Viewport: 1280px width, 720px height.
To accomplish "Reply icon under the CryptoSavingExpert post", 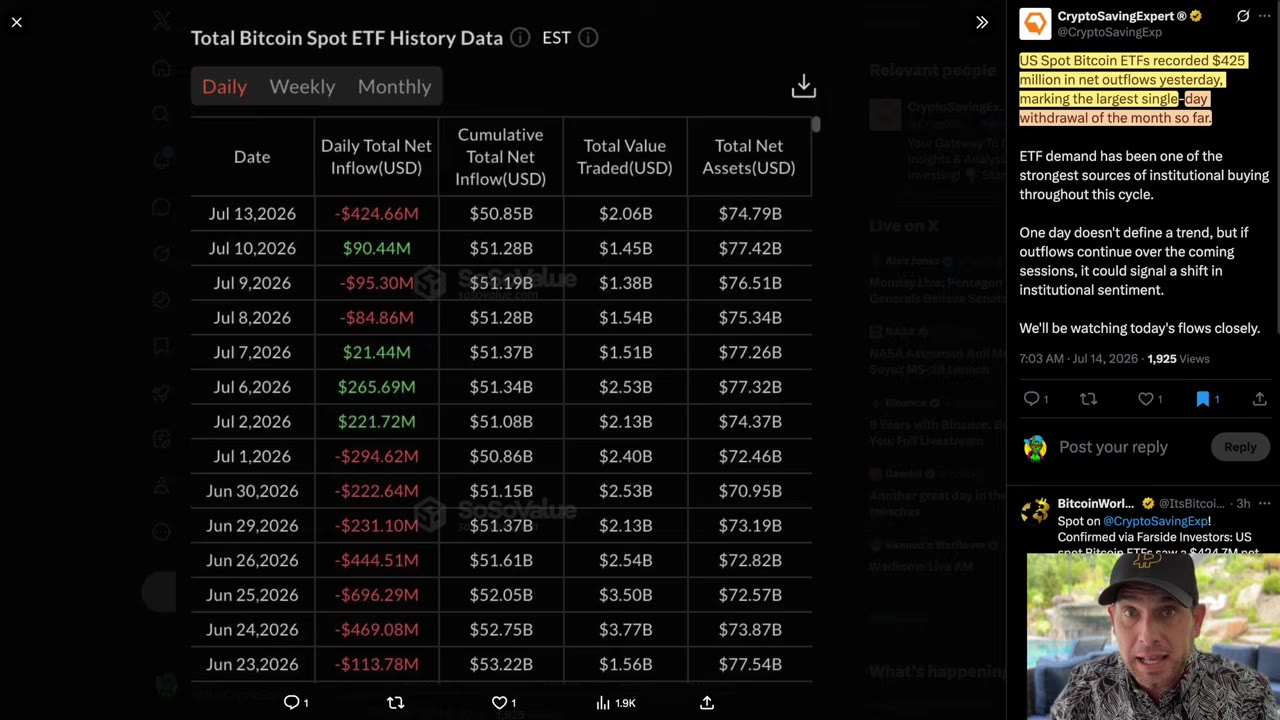I will tap(1031, 399).
